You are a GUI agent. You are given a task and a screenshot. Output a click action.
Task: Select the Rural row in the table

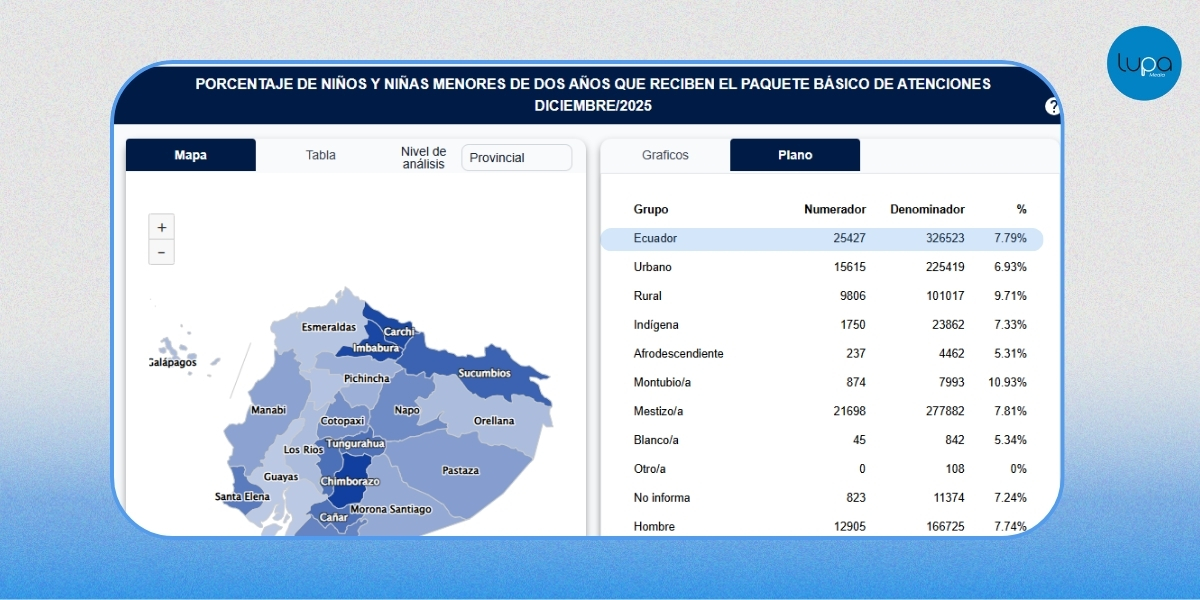(822, 296)
